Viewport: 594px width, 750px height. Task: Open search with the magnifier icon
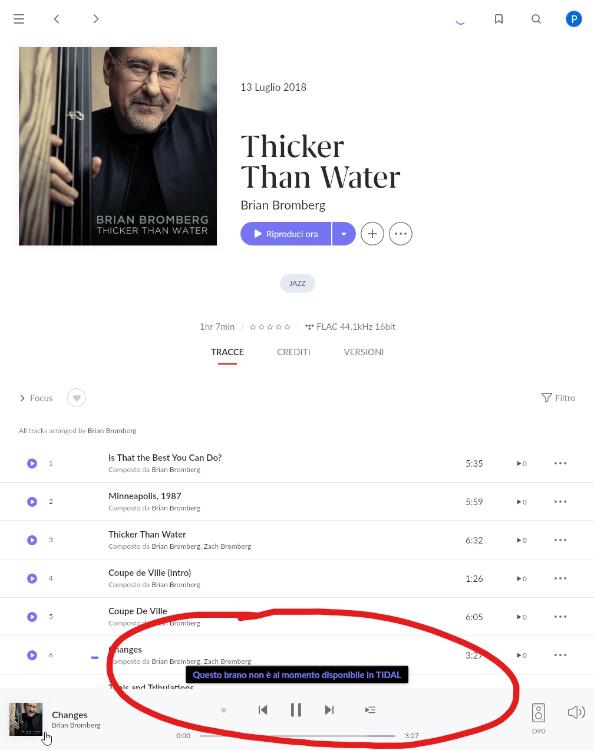tap(536, 19)
